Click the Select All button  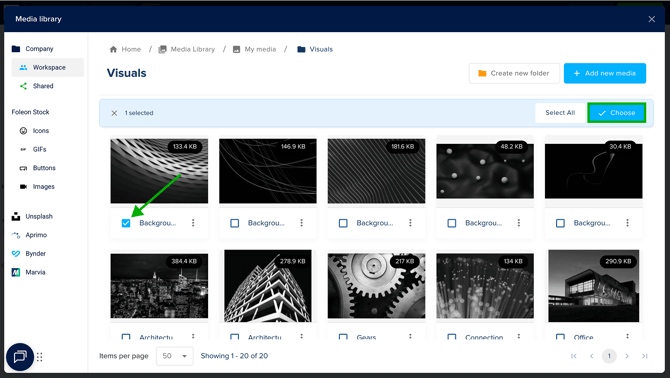tap(560, 113)
